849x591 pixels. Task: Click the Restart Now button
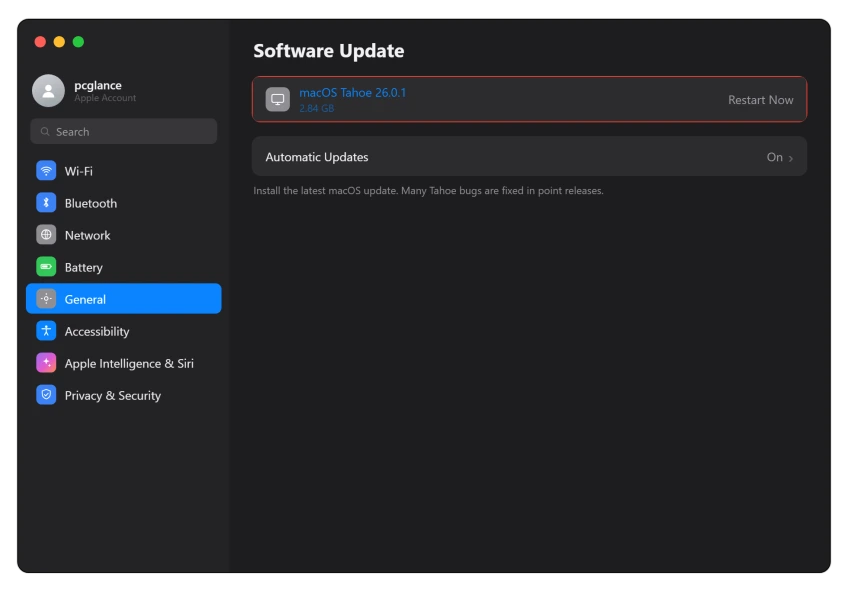[x=760, y=100]
